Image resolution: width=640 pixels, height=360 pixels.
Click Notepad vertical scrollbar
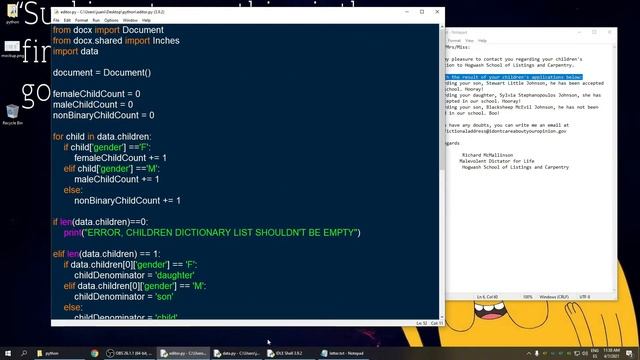tap(614, 167)
